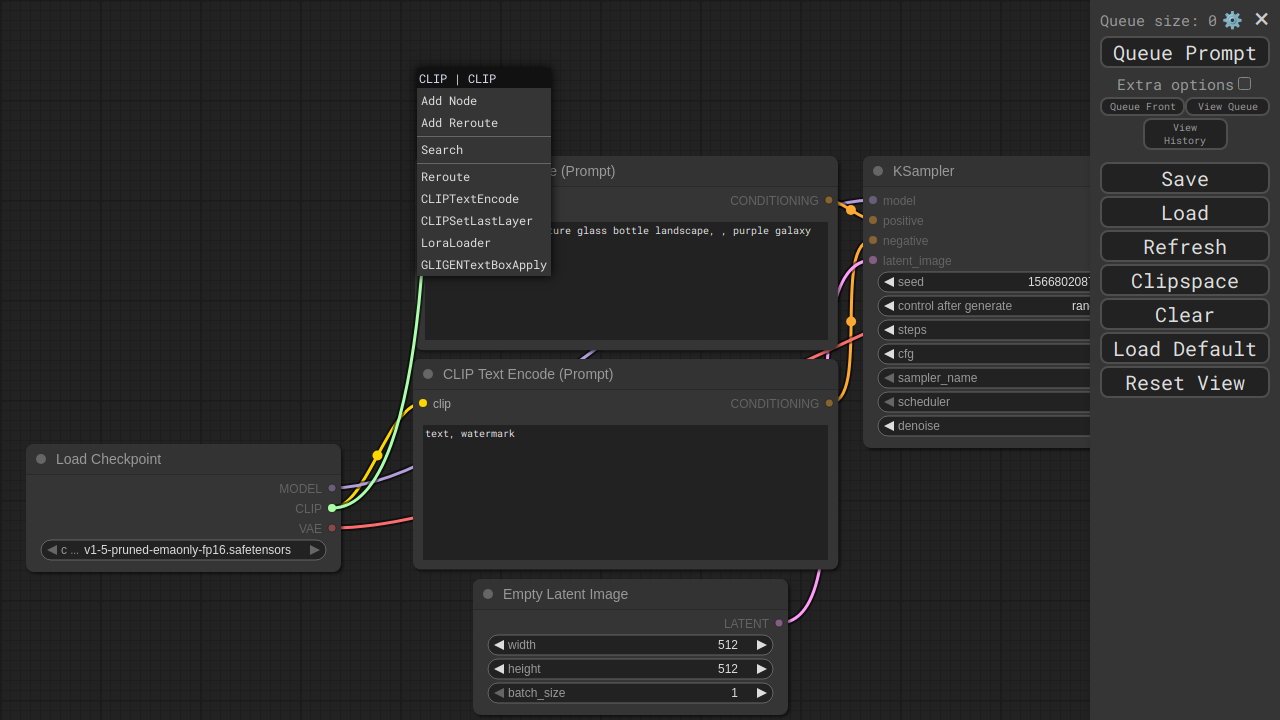Click the Load Default button
This screenshot has width=1280, height=720.
point(1184,349)
